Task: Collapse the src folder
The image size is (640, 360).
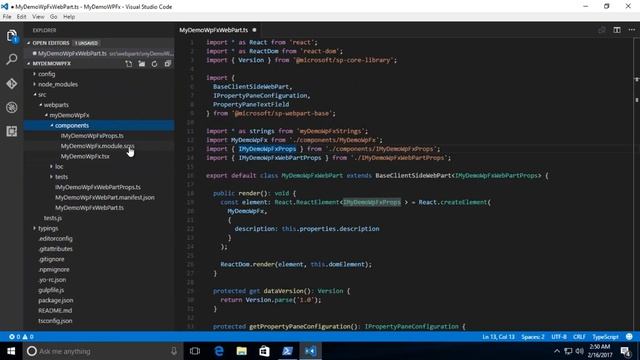Action: point(35,94)
